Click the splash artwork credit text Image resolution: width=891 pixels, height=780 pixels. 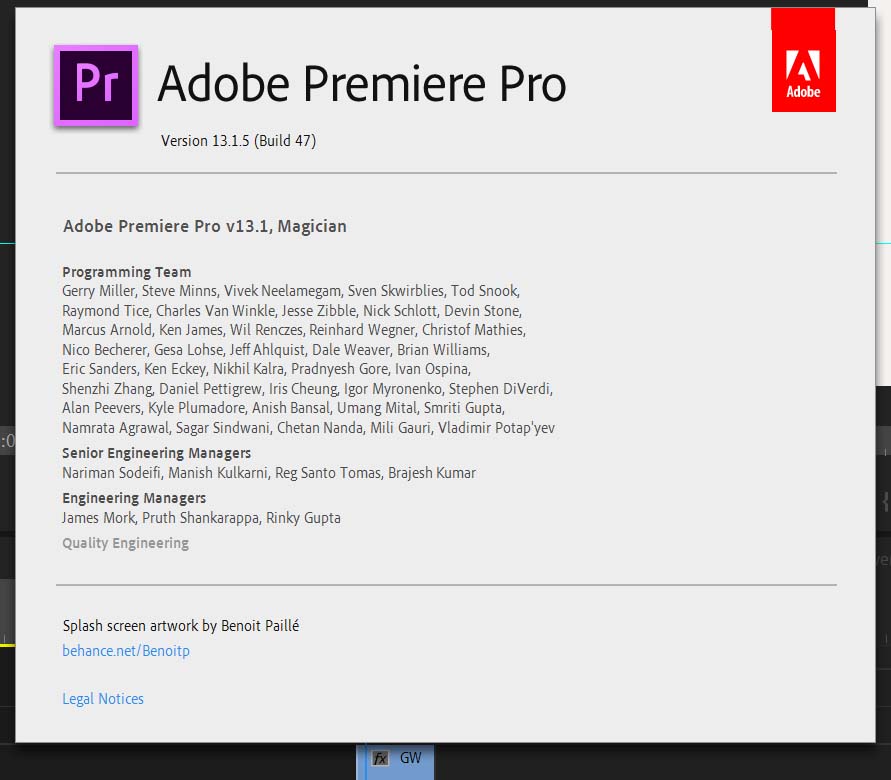point(181,625)
